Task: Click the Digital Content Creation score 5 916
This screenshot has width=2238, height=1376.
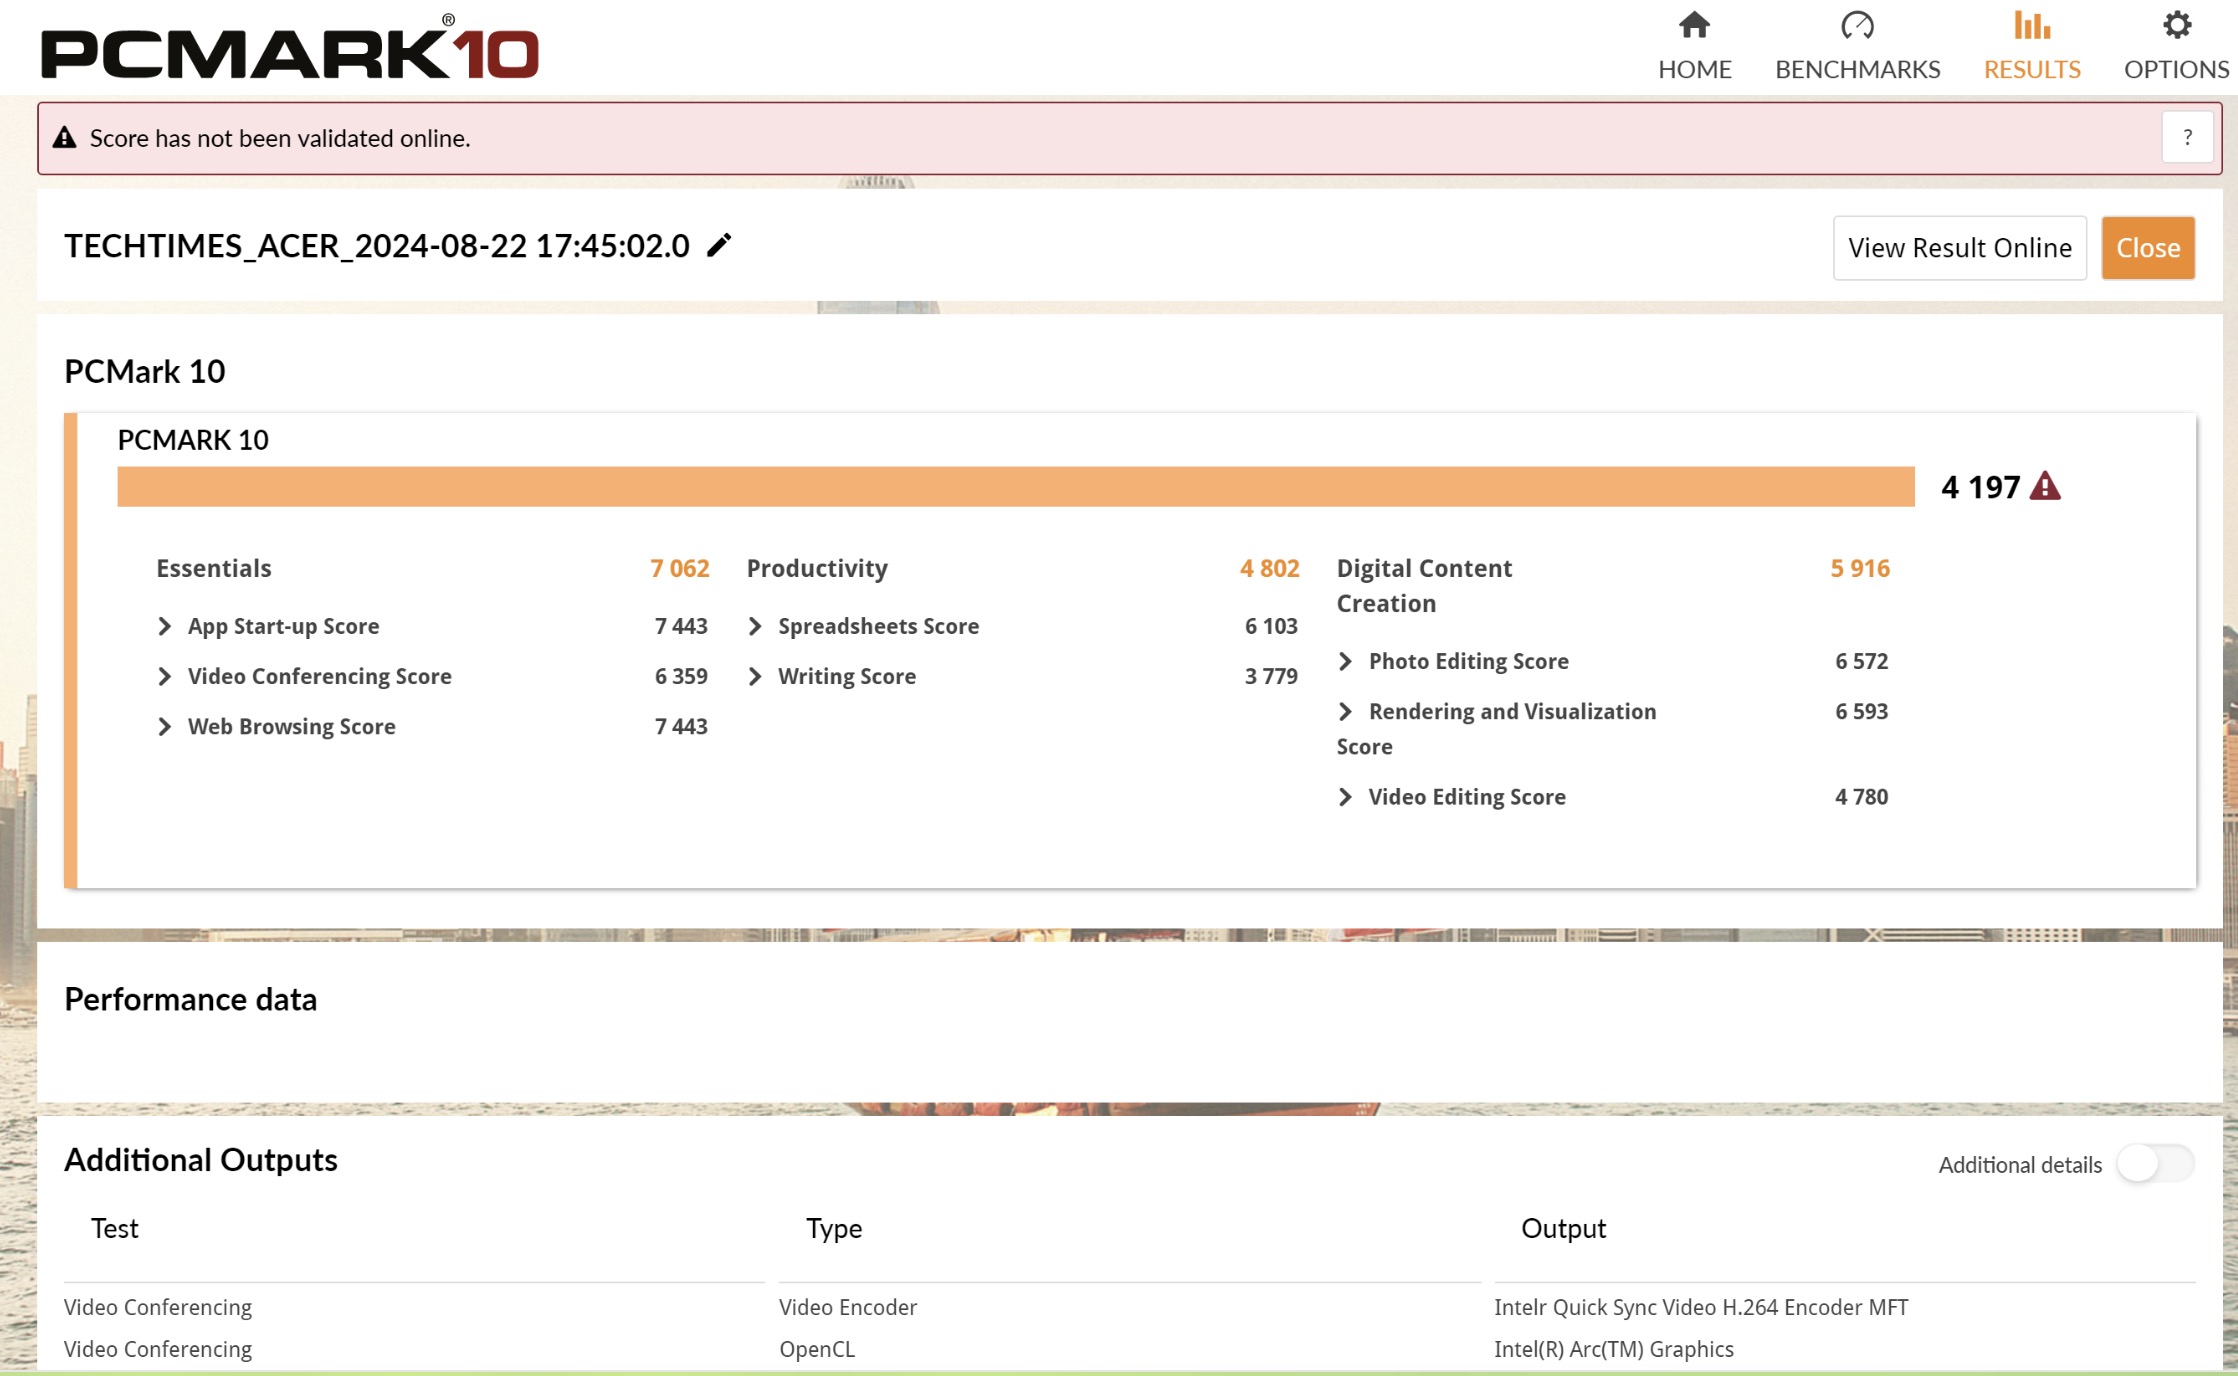Action: [1860, 568]
